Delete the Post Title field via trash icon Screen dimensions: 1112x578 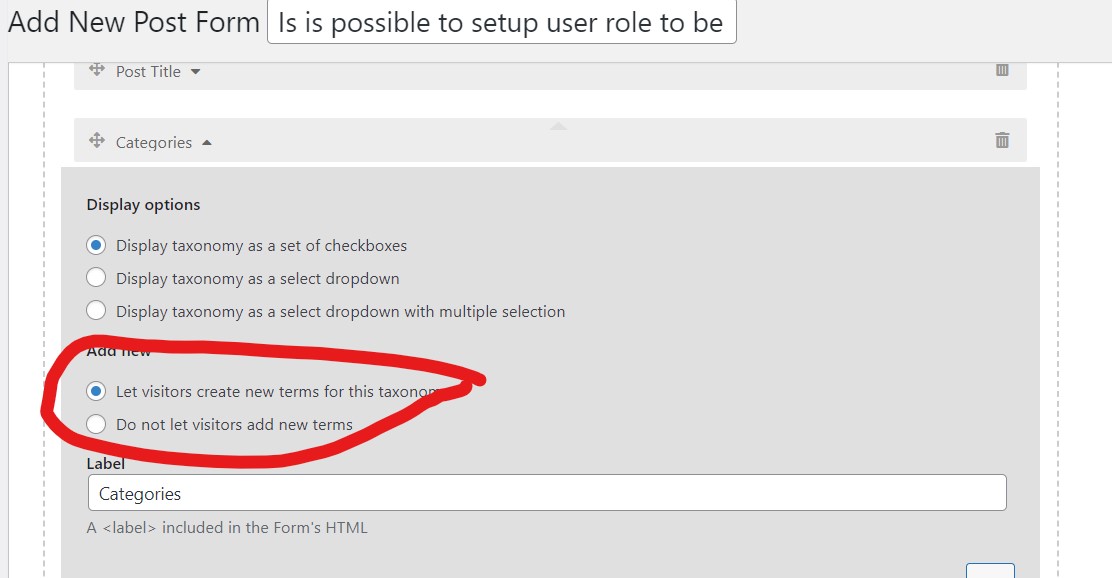click(1002, 70)
